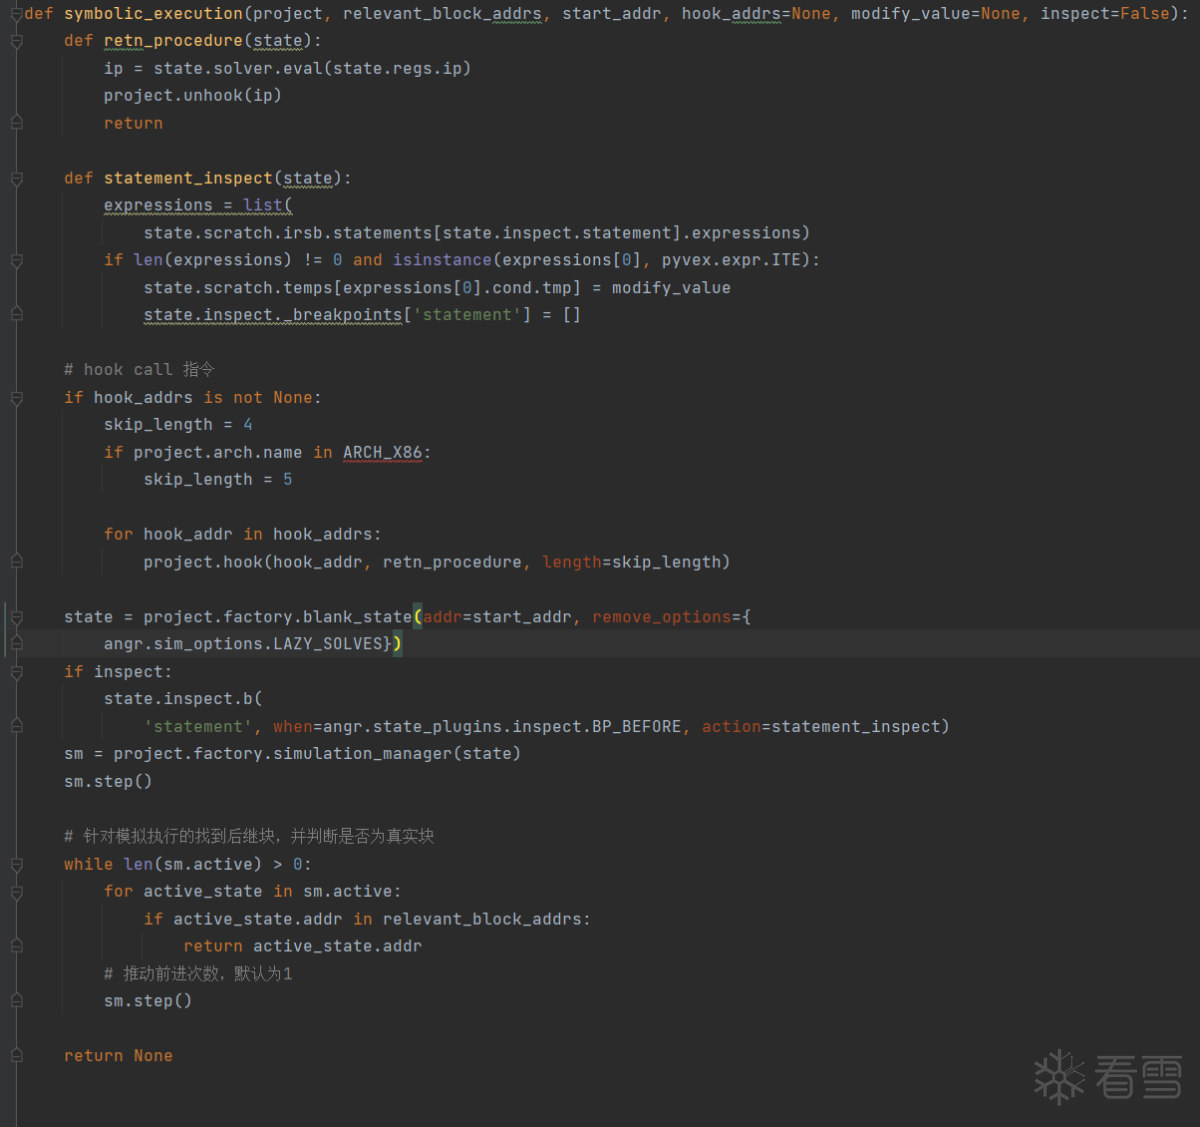Fold the 'state = project.factory.blank_state' statement
The width and height of the screenshot is (1200, 1127).
tap(17, 618)
